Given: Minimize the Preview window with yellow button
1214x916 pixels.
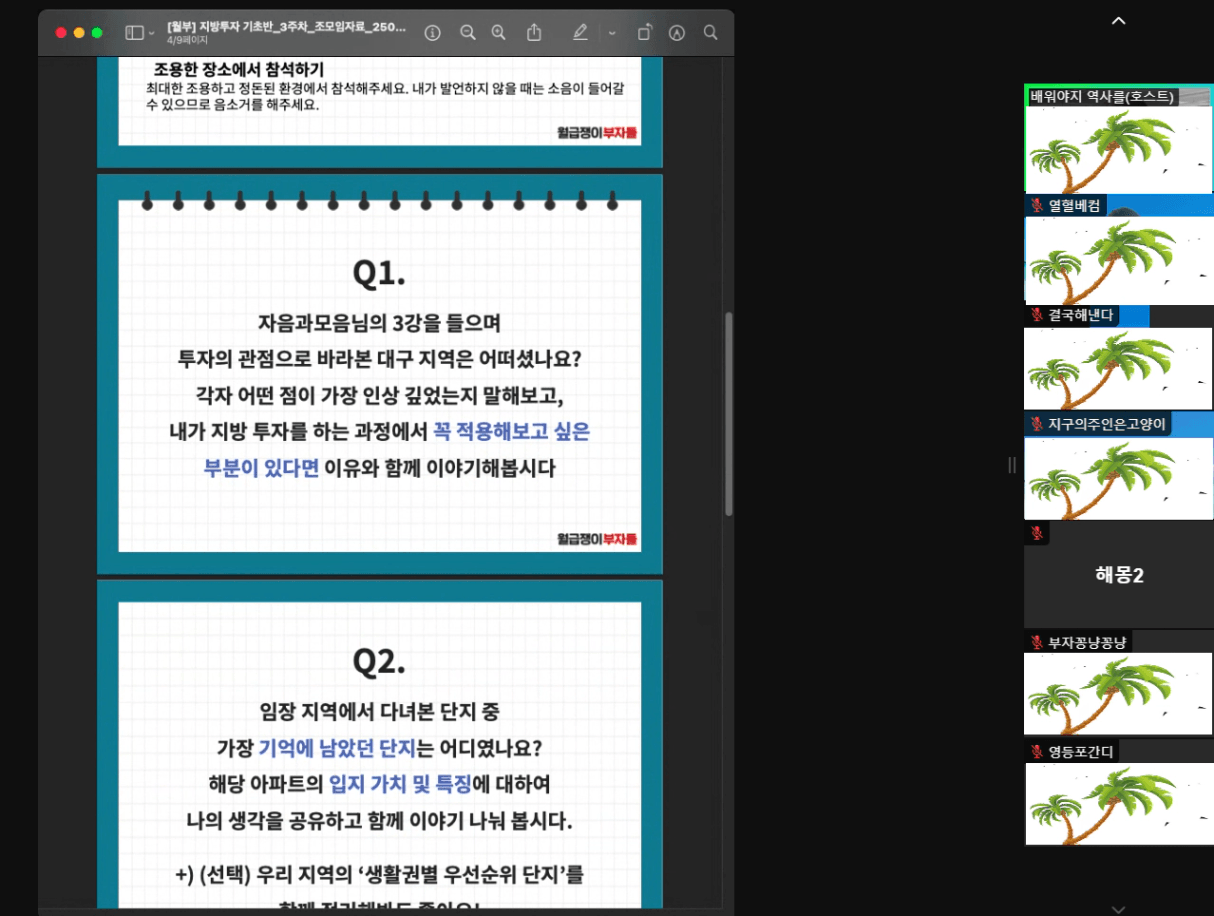Looking at the screenshot, I should click(79, 33).
